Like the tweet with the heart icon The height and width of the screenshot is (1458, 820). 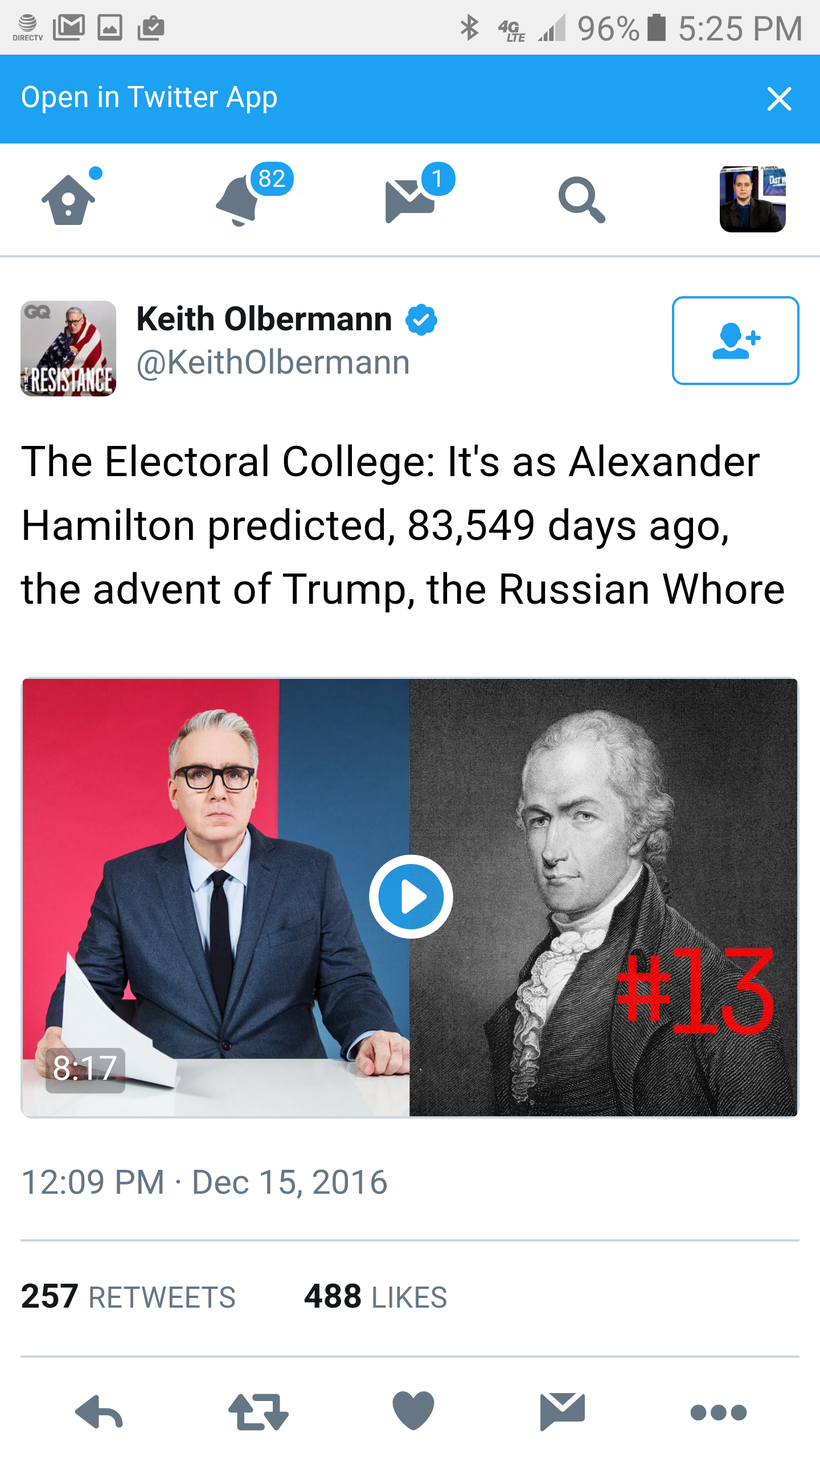coord(413,1411)
